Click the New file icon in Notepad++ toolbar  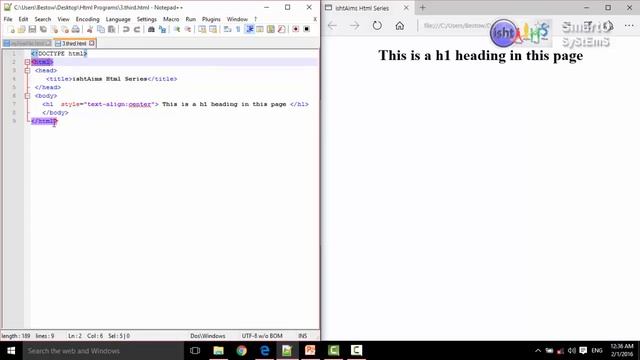11,29
